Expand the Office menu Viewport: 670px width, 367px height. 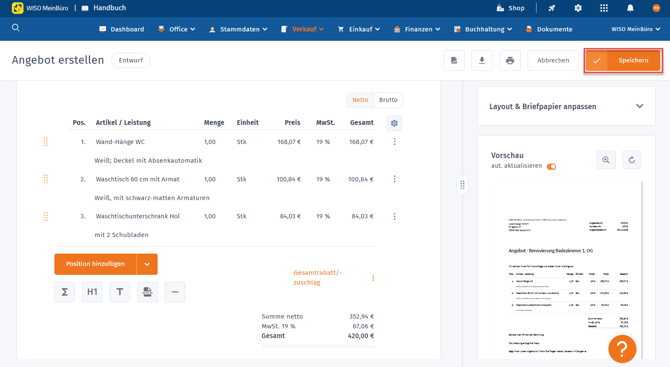[176, 29]
